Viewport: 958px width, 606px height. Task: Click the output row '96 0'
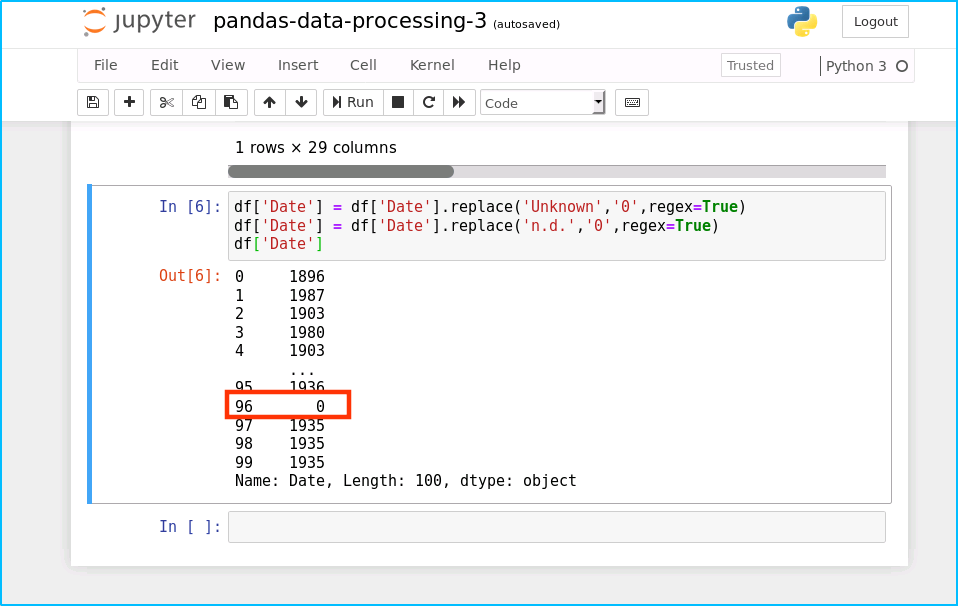[280, 406]
